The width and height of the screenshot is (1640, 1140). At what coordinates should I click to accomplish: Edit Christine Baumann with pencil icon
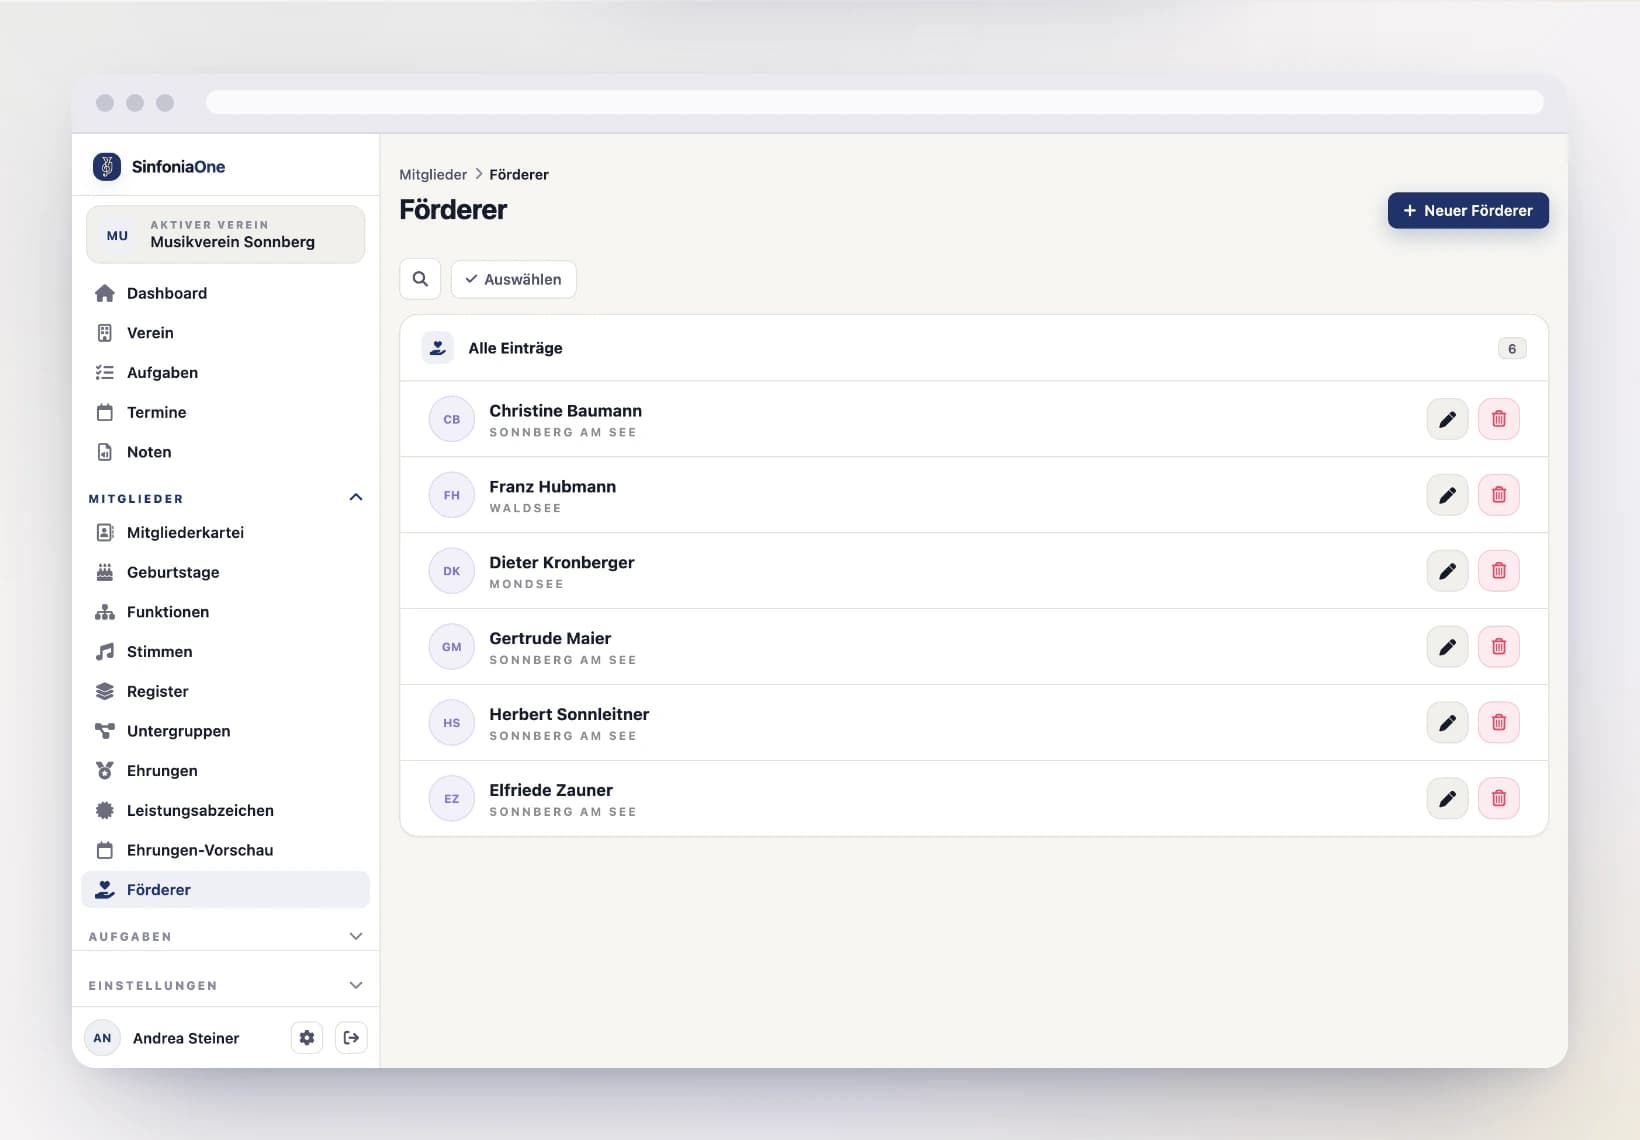1447,419
